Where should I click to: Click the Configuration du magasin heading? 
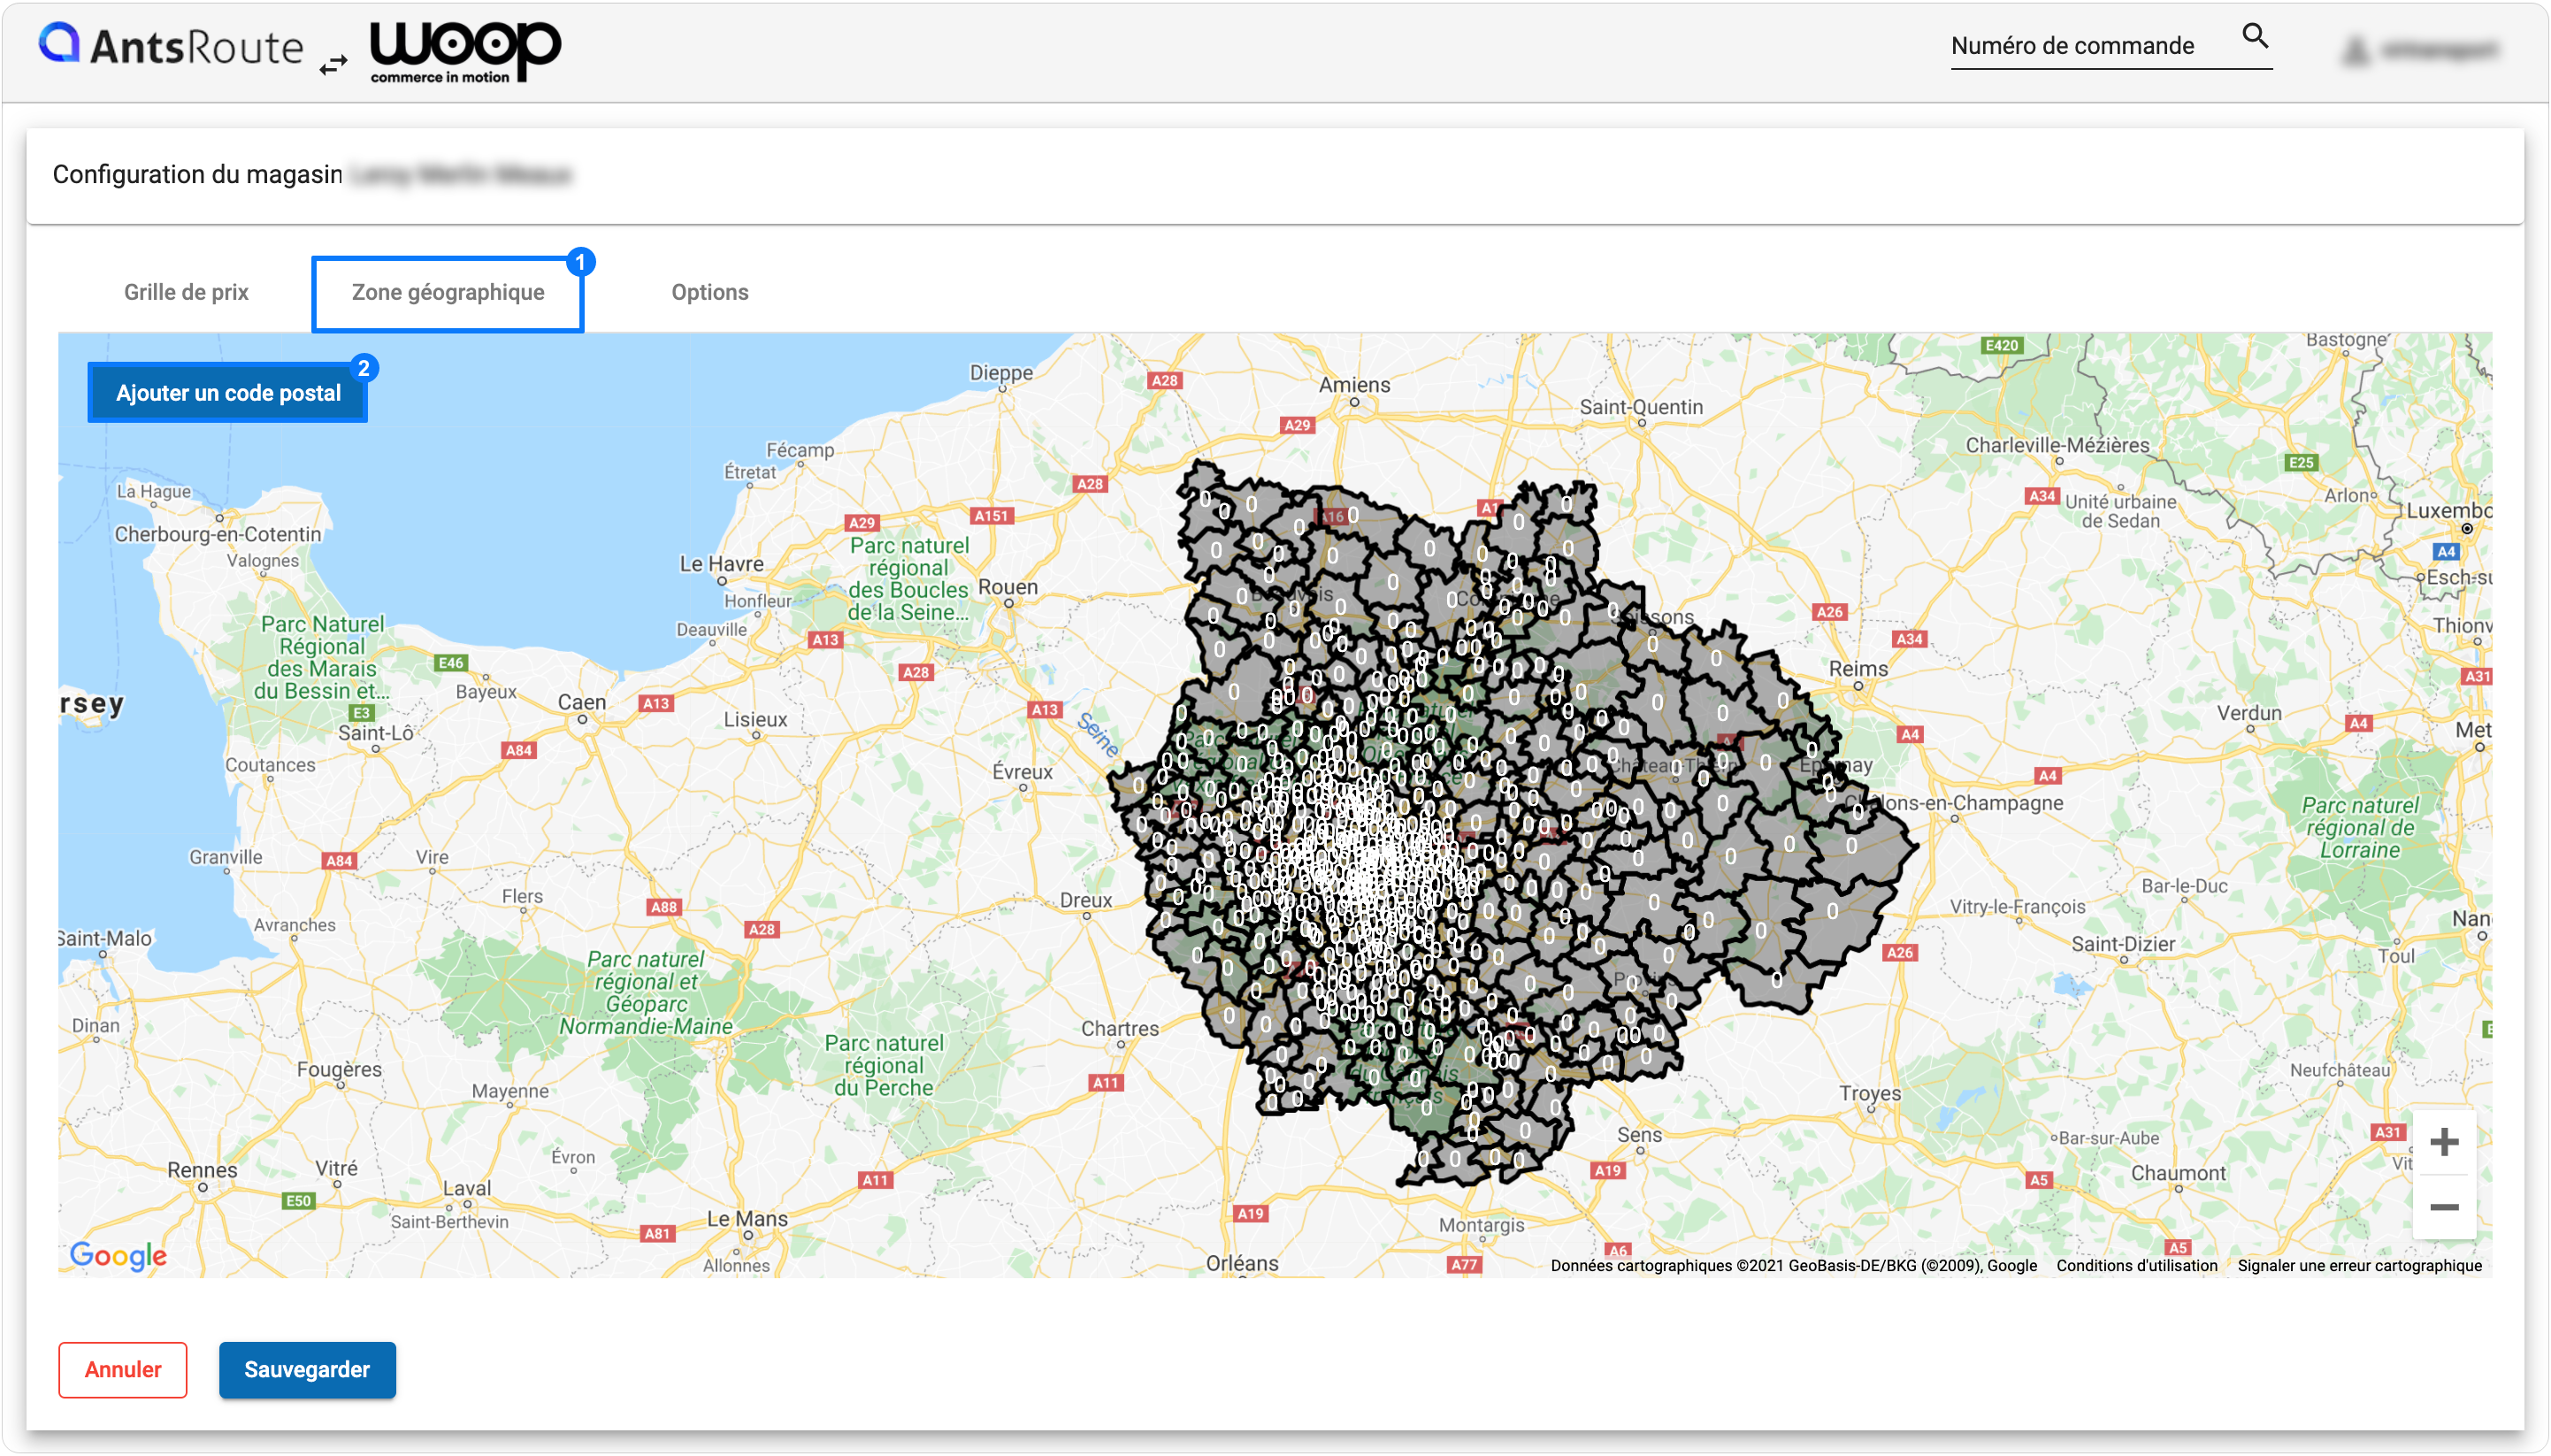point(198,174)
